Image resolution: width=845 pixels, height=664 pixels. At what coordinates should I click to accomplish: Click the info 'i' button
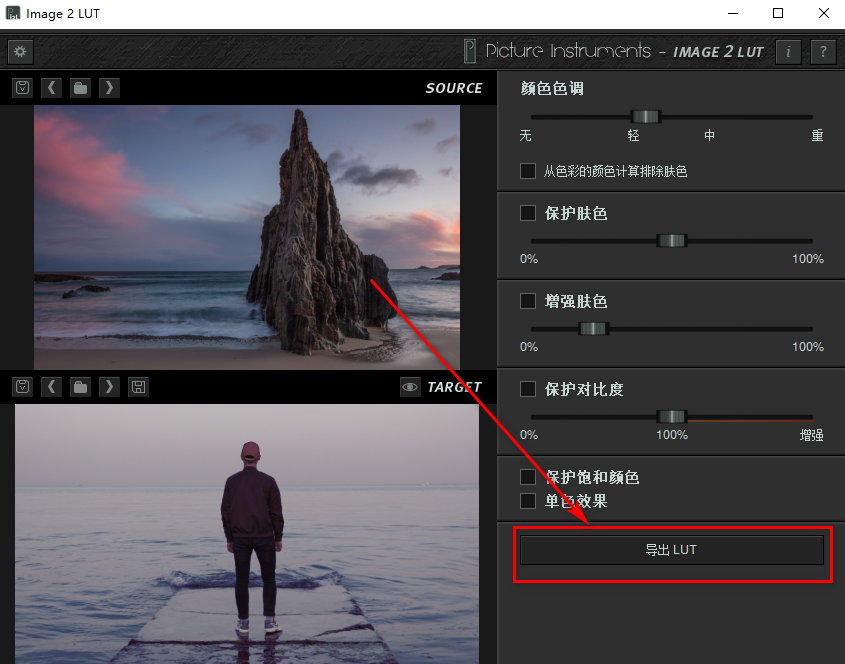pyautogui.click(x=788, y=52)
